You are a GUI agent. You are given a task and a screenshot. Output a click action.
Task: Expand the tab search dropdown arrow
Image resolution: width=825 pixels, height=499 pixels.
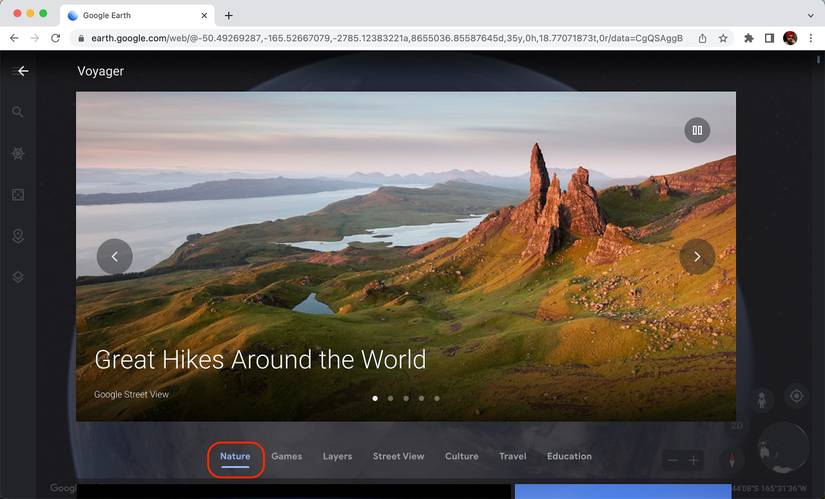[x=810, y=15]
